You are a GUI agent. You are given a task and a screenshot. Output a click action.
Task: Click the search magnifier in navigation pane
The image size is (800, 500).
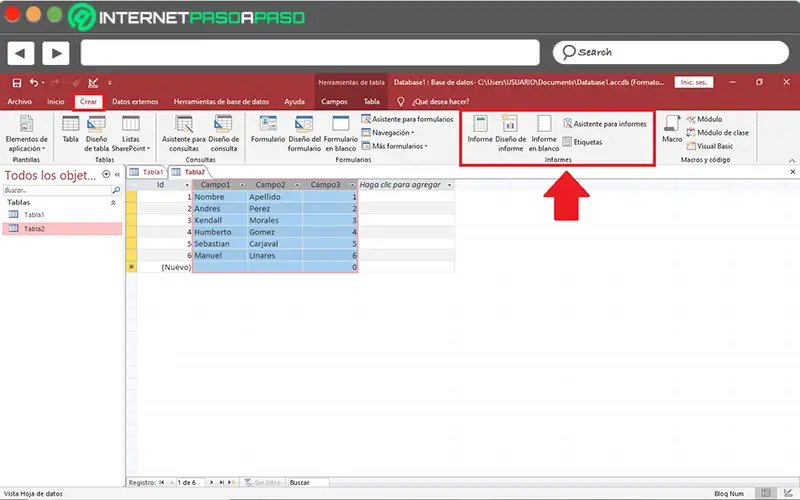point(116,190)
